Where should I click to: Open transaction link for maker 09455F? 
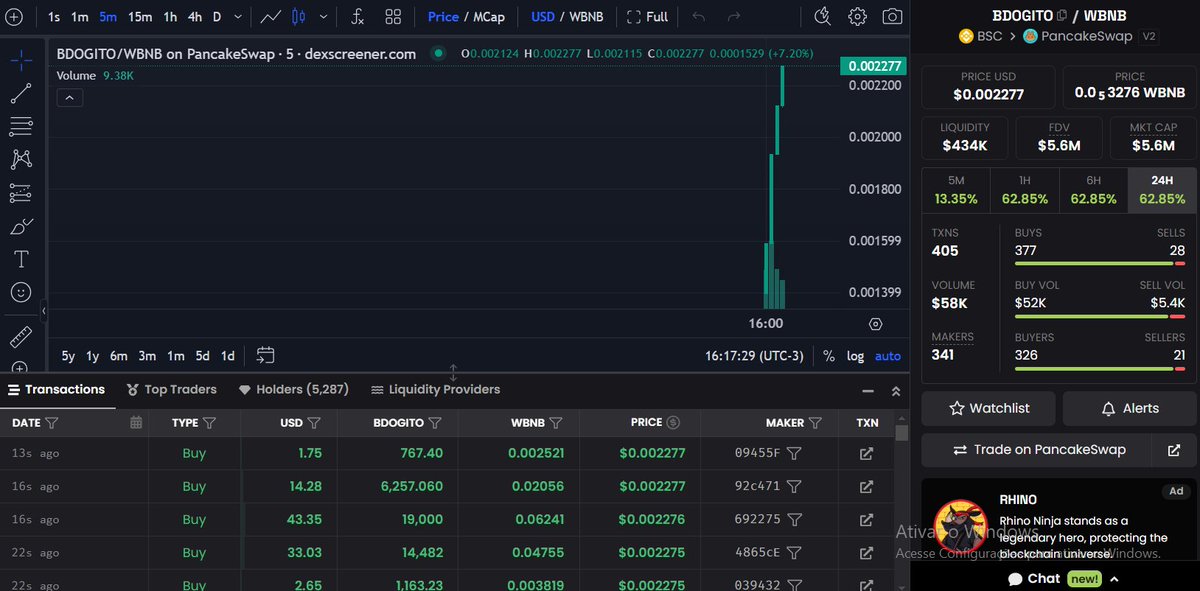(866, 453)
